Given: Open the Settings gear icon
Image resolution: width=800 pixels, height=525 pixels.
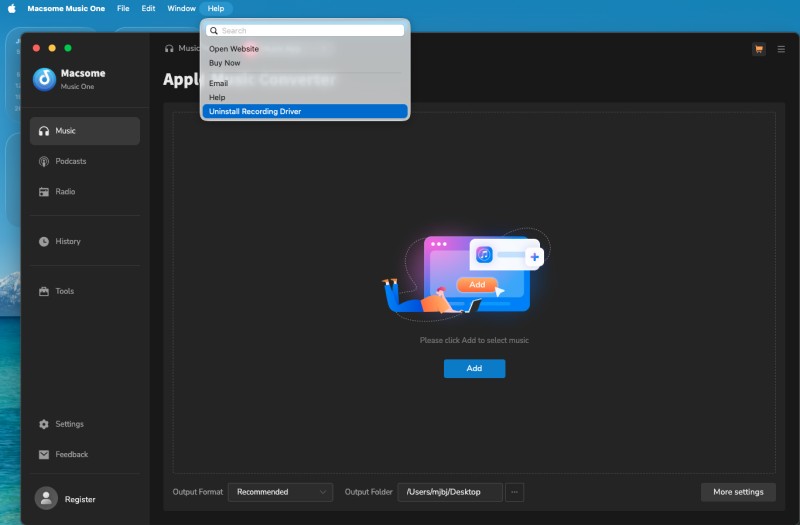Looking at the screenshot, I should pos(44,424).
